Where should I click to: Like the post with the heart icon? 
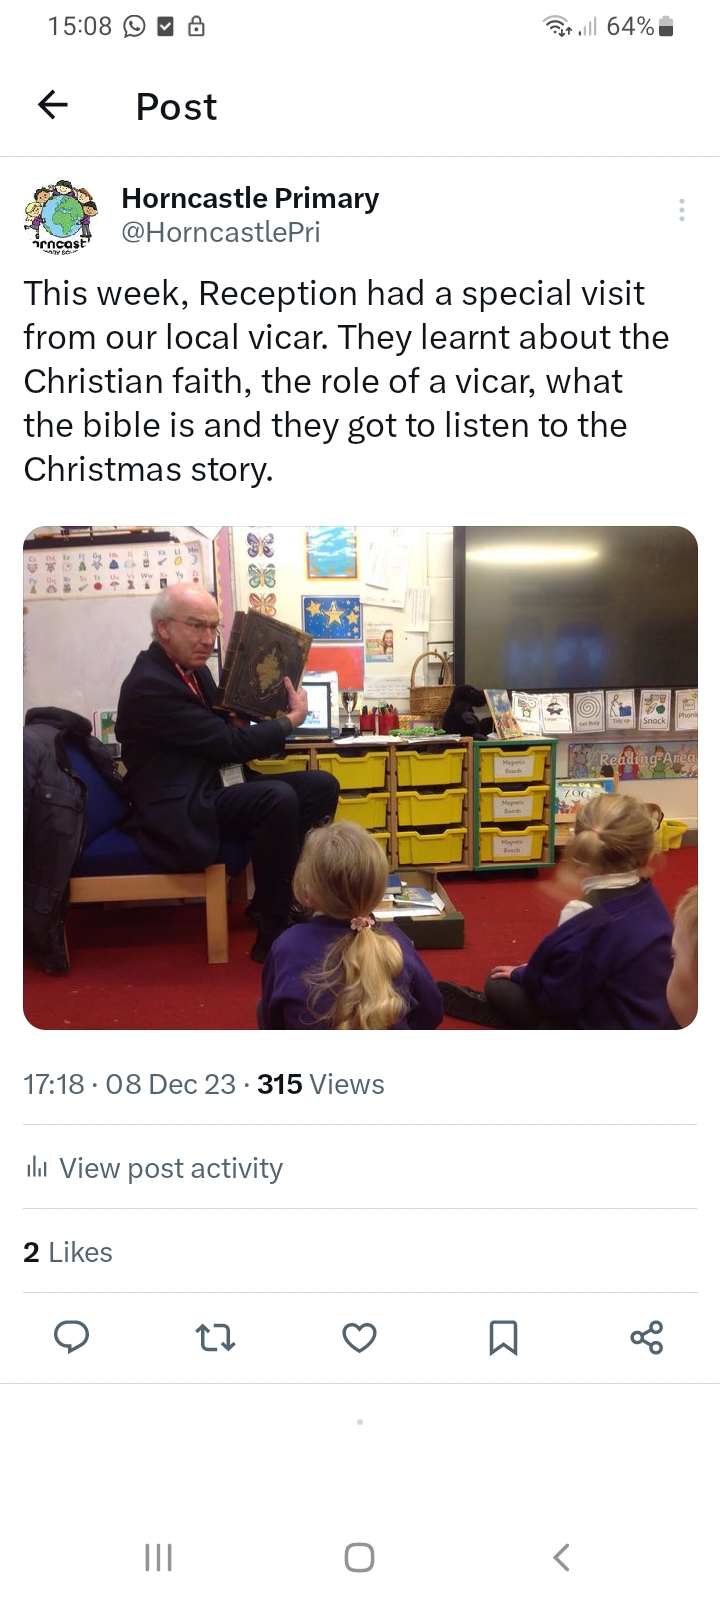pyautogui.click(x=359, y=1337)
